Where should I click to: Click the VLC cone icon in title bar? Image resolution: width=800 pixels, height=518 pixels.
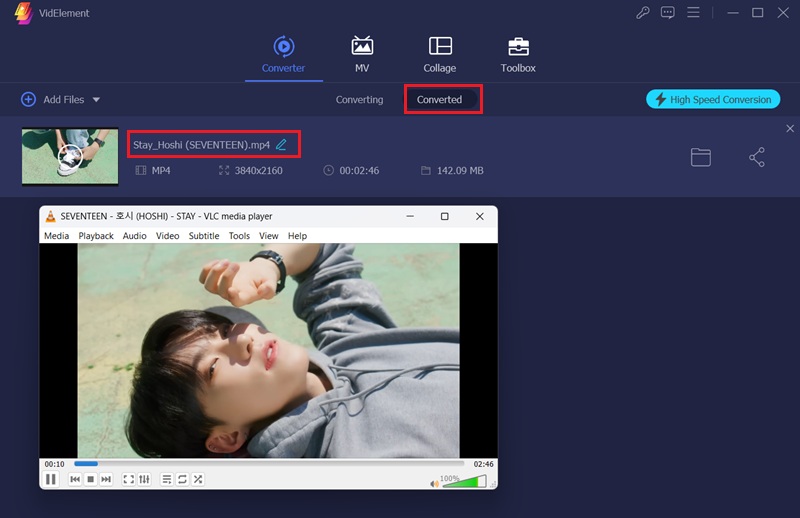click(51, 216)
